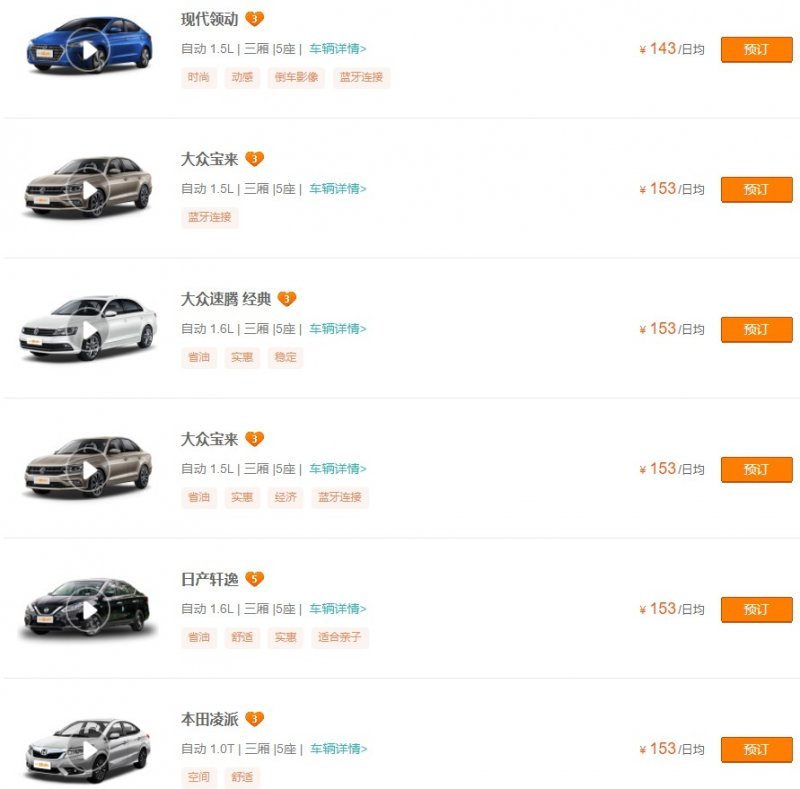The image size is (800, 789).
Task: Book the 大众速腾 经典 with 预订
Action: [x=756, y=329]
